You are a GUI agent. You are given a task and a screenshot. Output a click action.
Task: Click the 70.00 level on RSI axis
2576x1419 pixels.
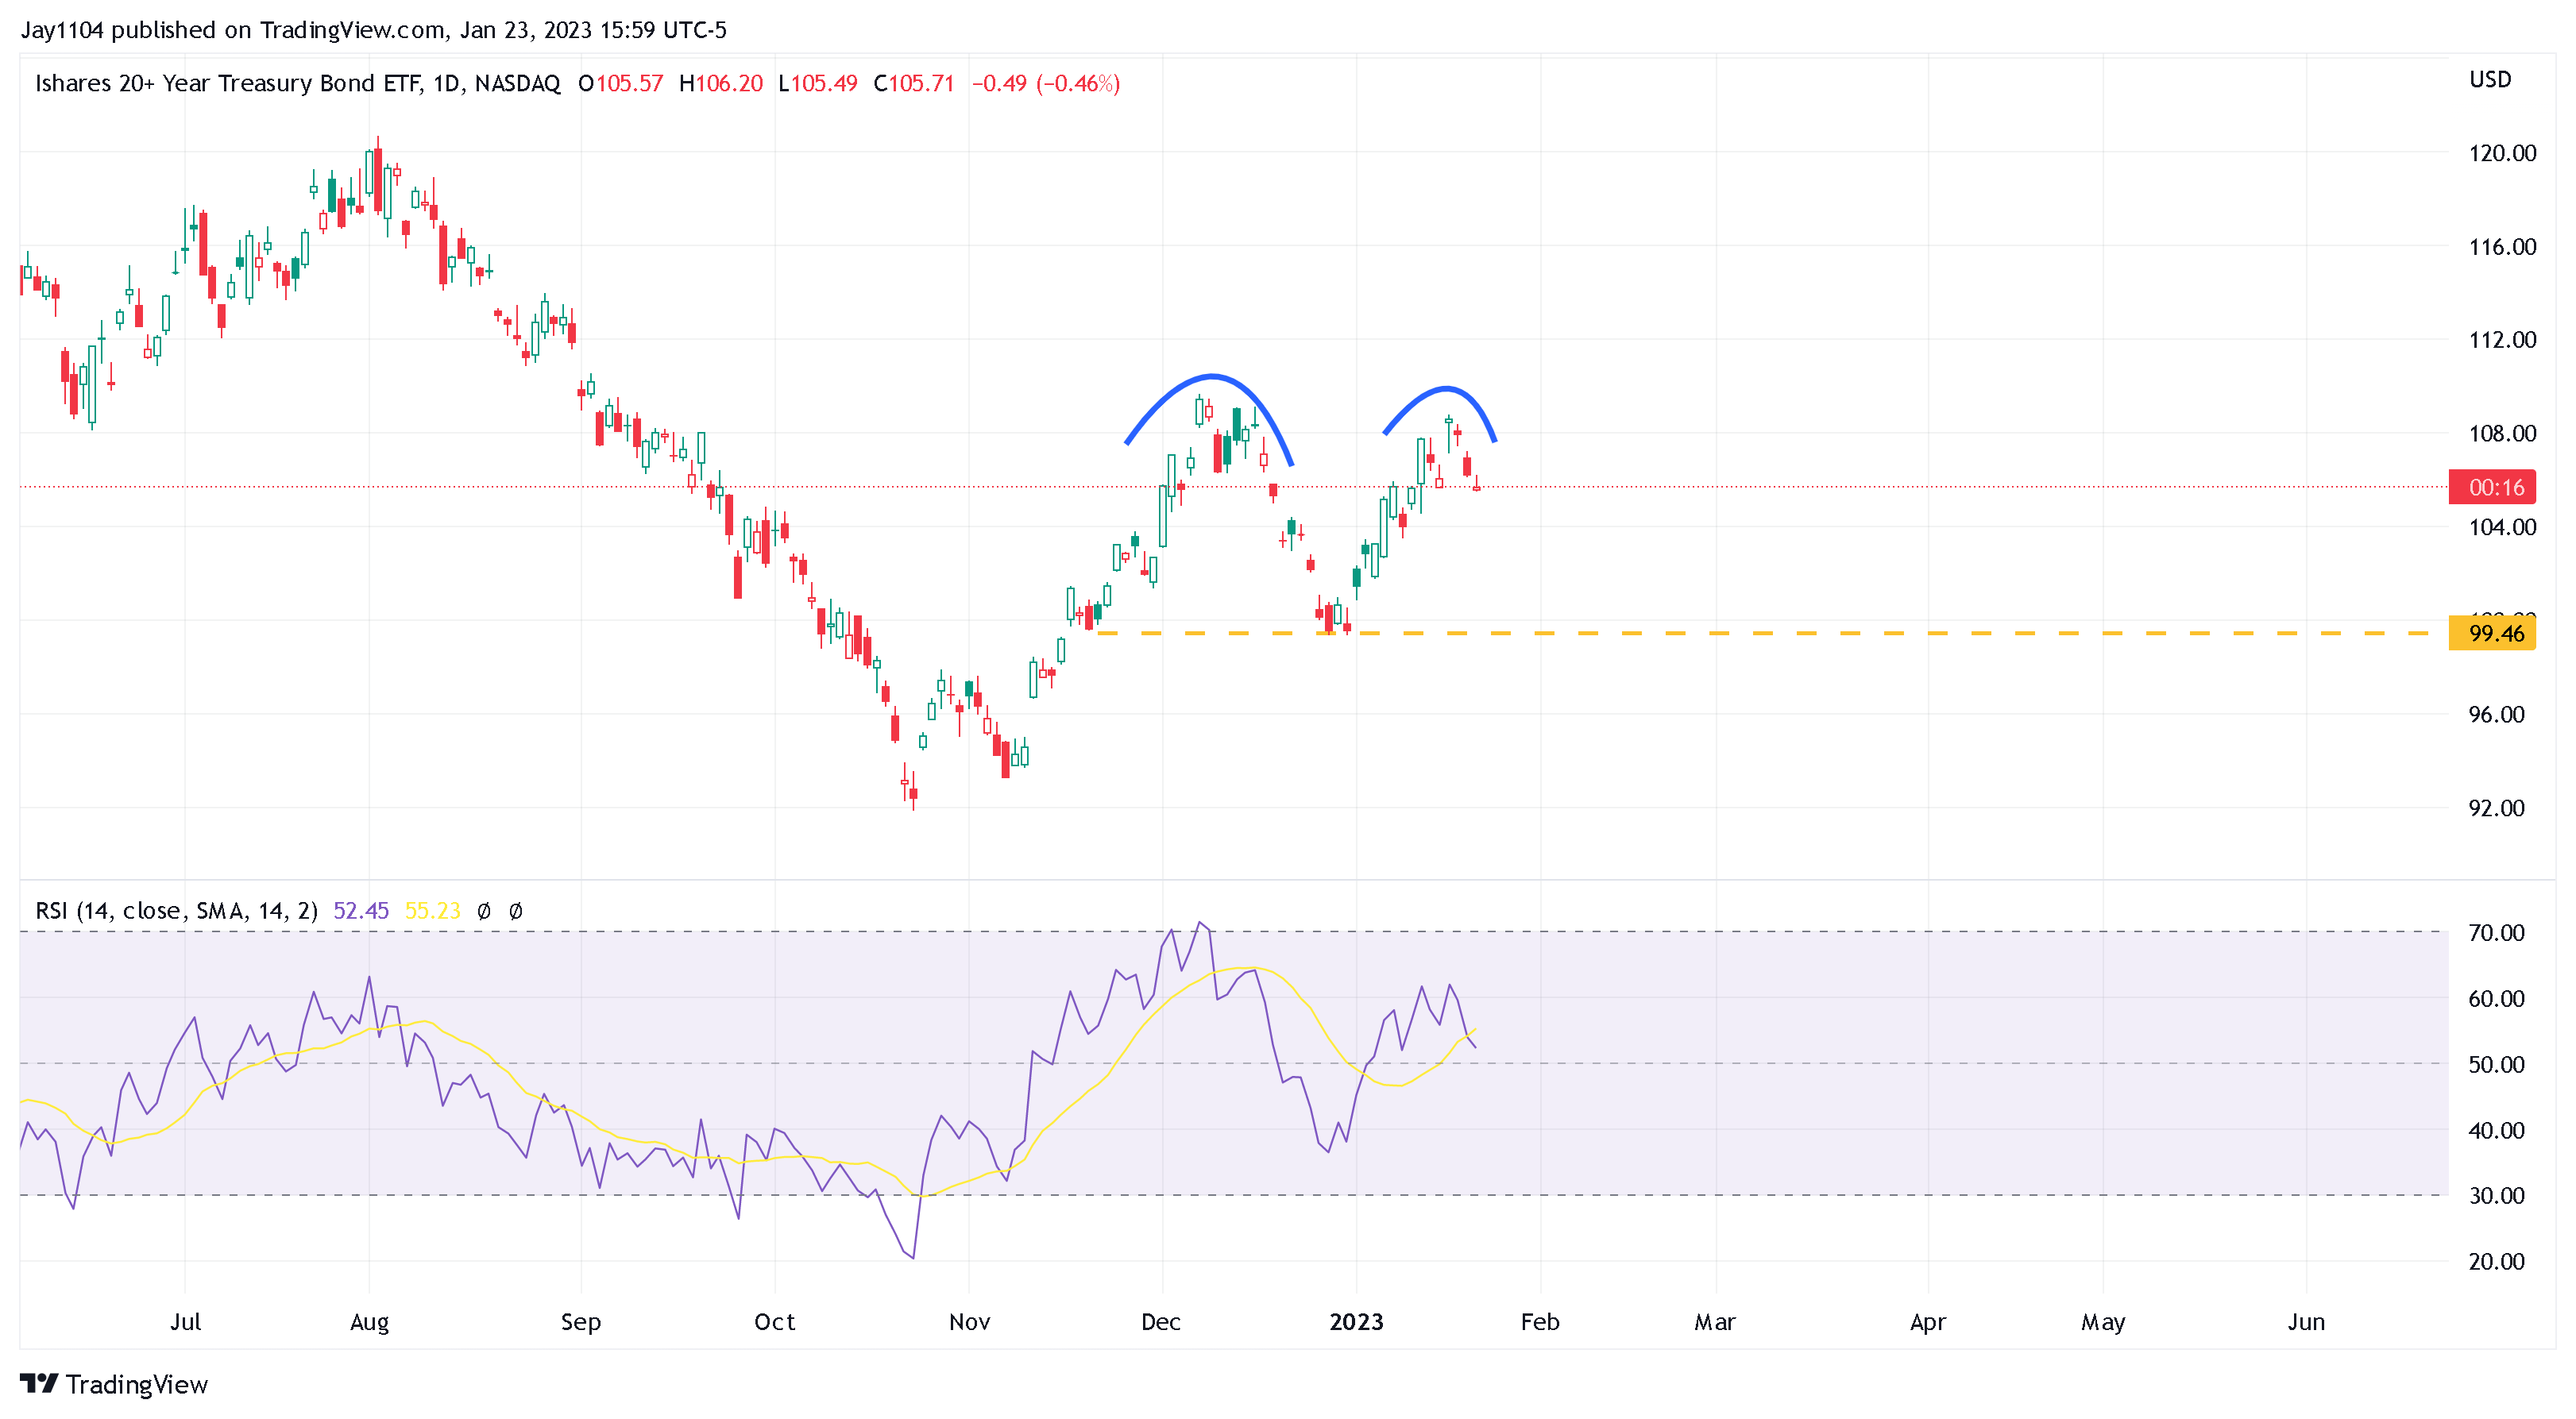(x=2496, y=933)
